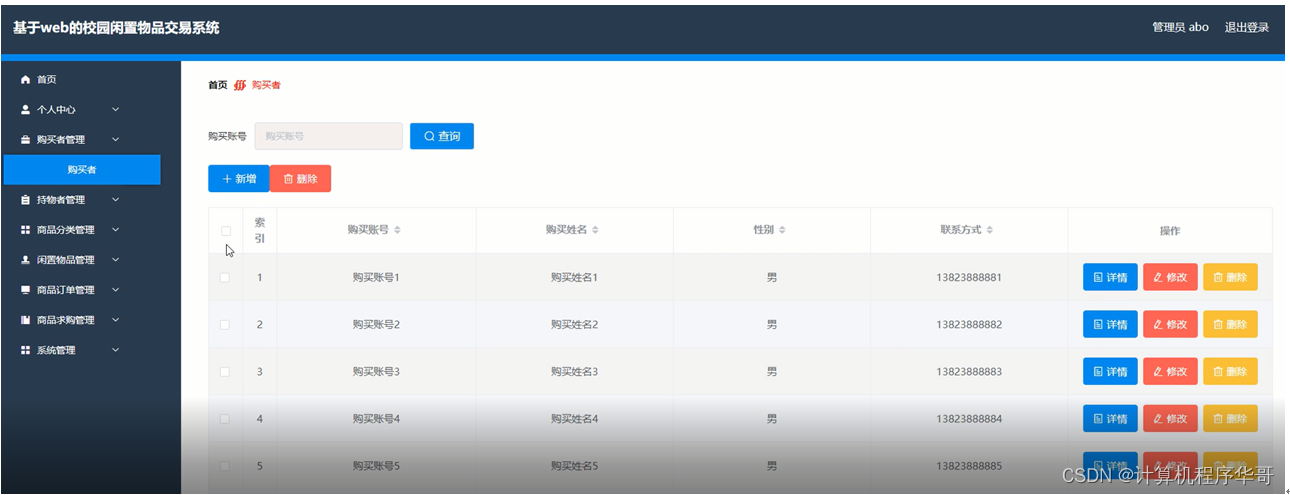This screenshot has width=1290, height=495.
Task: Click 退出登录 in the header
Action: (1247, 28)
